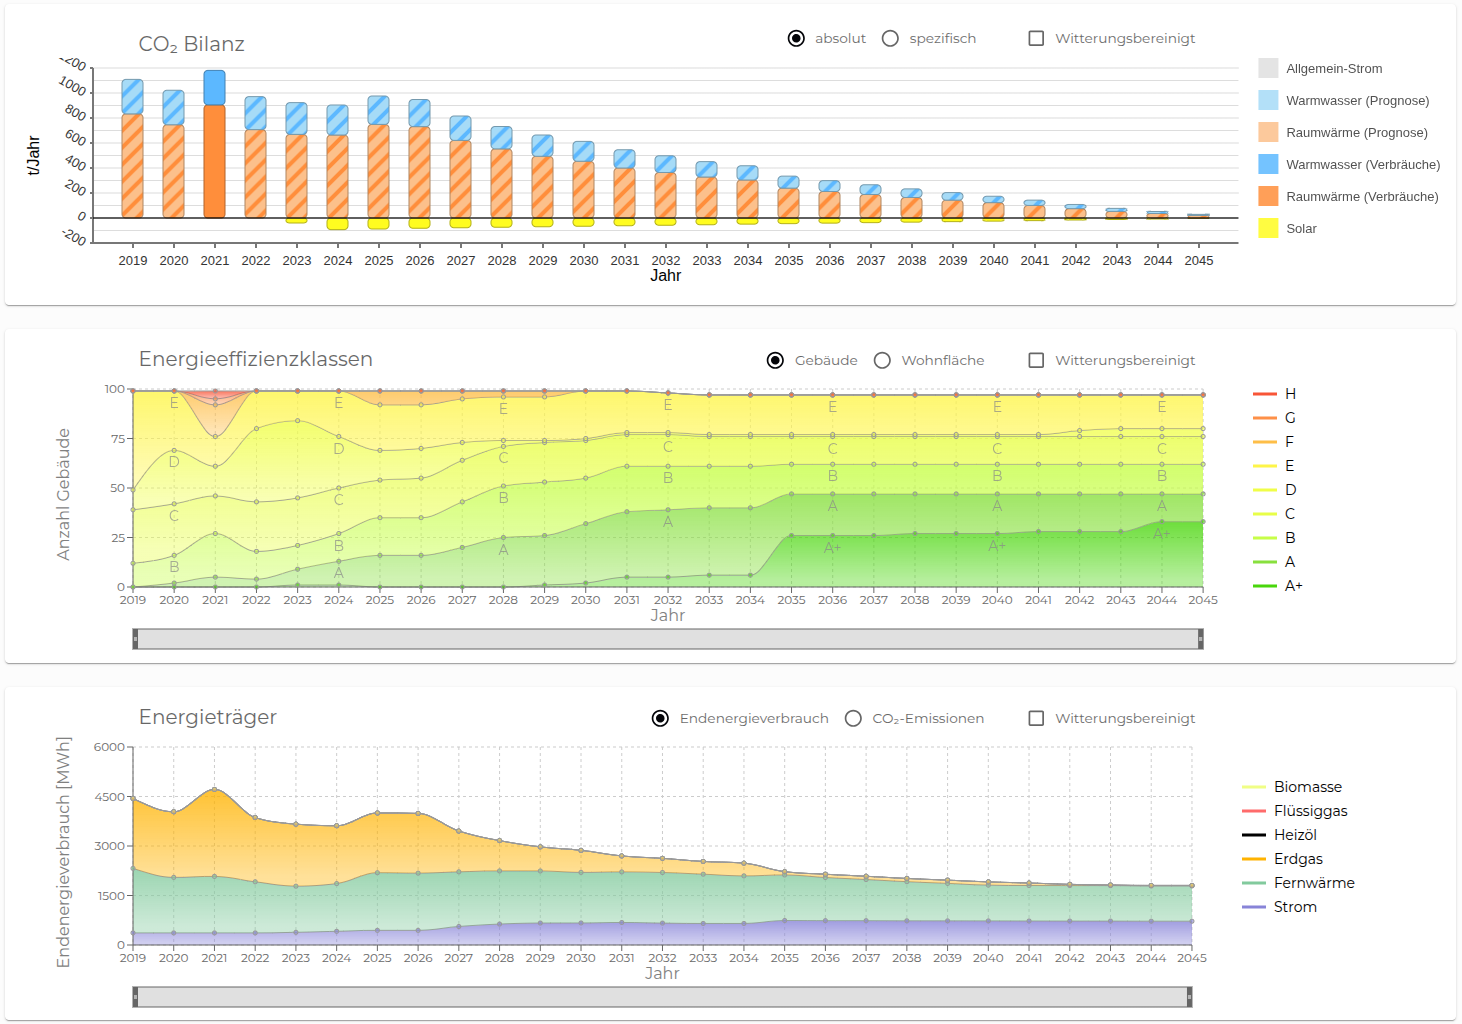
Task: Click Warmwasser (Verbräuche) legend color box
Action: click(1268, 164)
